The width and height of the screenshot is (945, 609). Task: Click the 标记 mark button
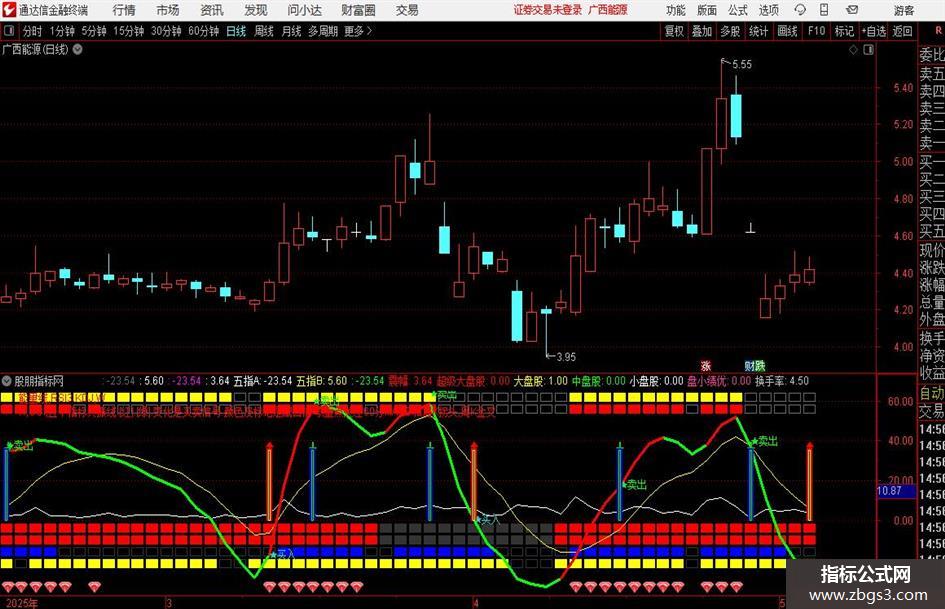point(844,31)
